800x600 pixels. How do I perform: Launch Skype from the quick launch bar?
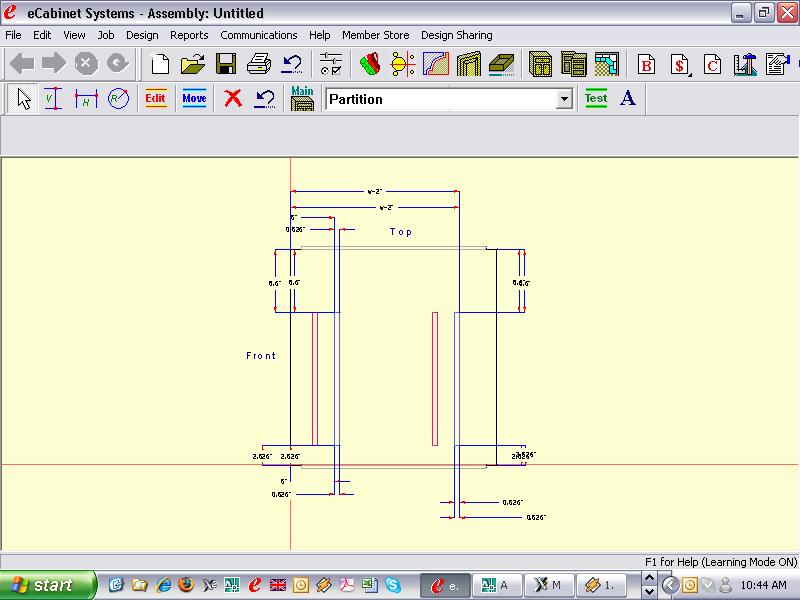point(392,585)
